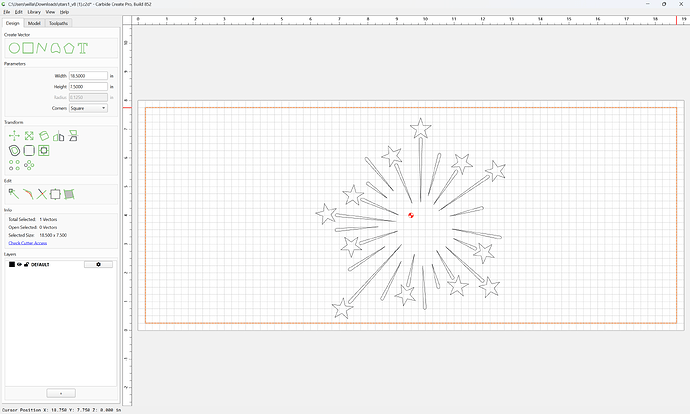The height and width of the screenshot is (414, 690).
Task: Click the Height input field
Action: coord(88,87)
